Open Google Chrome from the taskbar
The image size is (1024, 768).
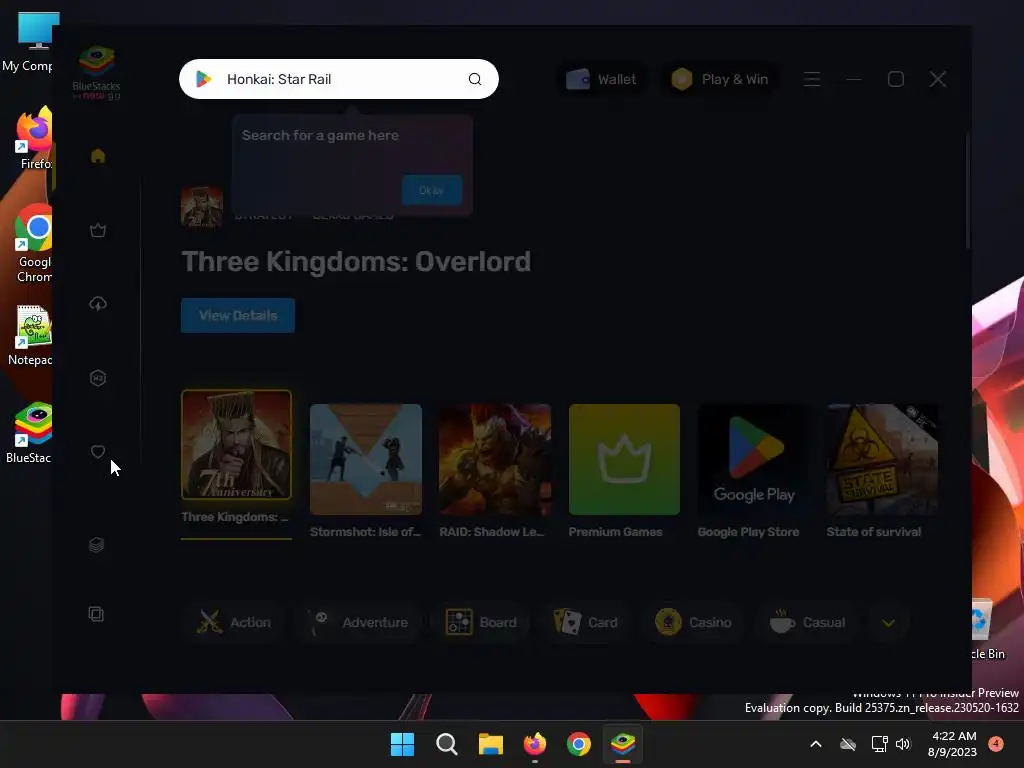[x=579, y=744]
